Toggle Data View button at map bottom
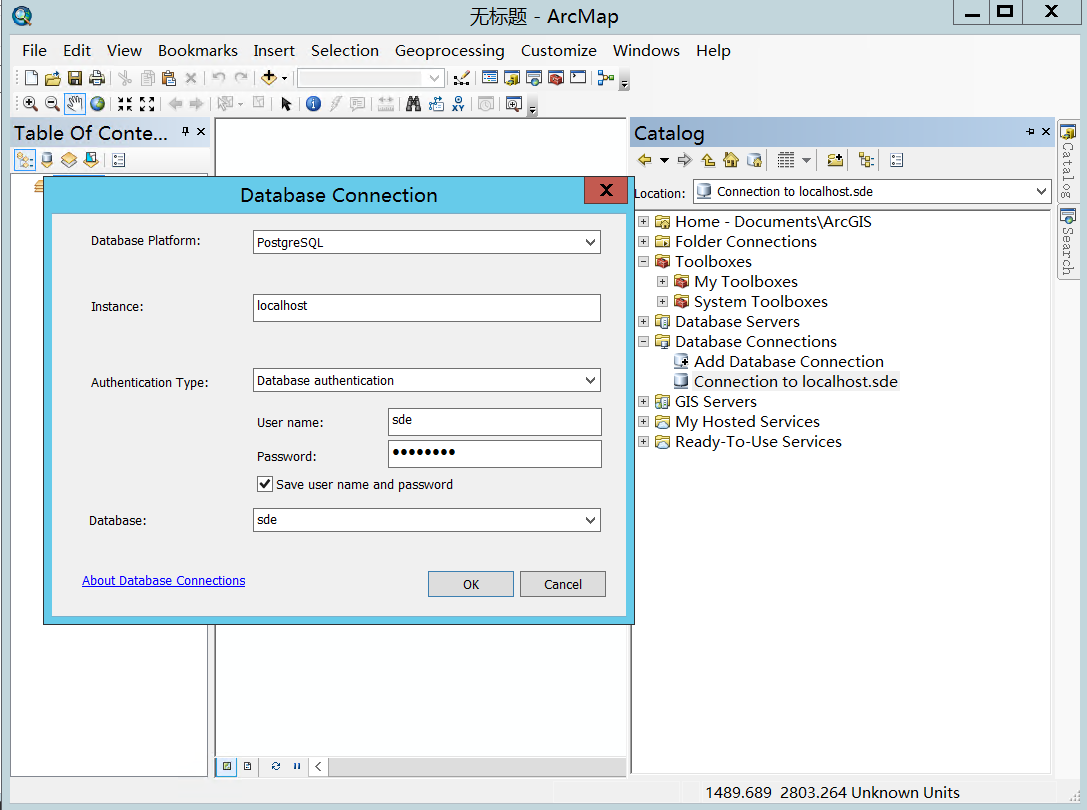 coord(227,766)
